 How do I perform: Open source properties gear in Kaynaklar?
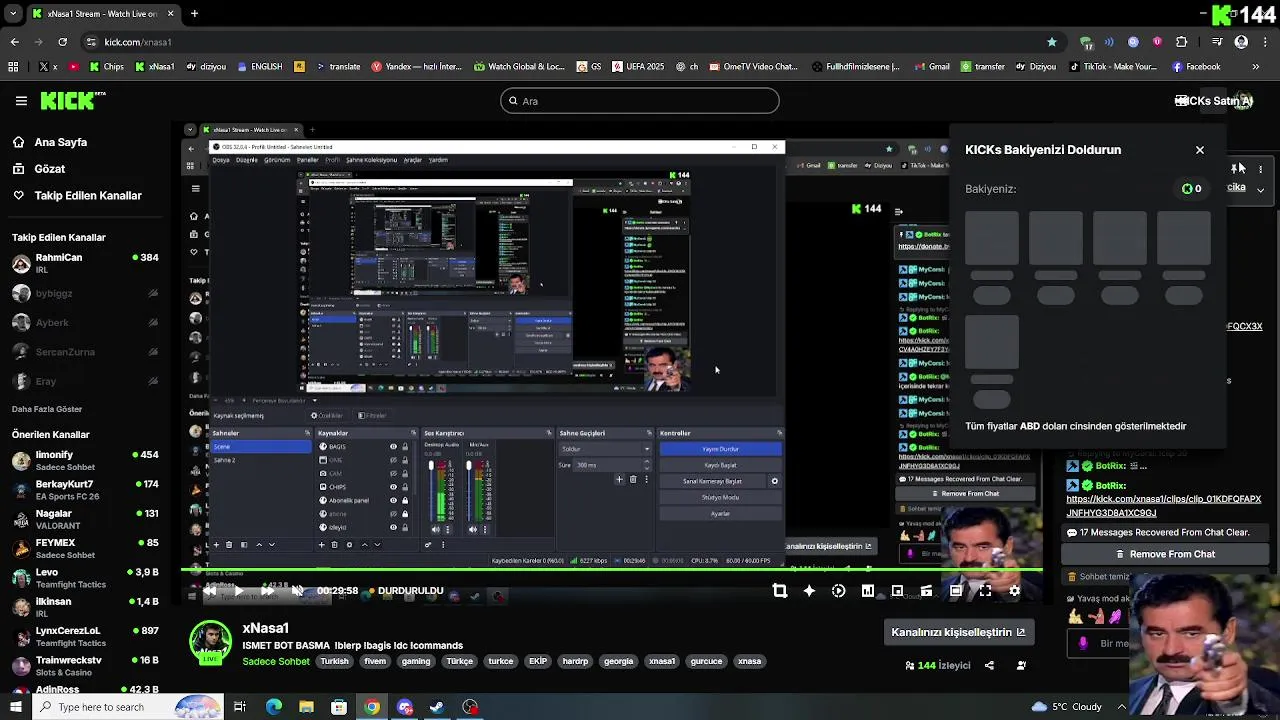pyautogui.click(x=349, y=545)
